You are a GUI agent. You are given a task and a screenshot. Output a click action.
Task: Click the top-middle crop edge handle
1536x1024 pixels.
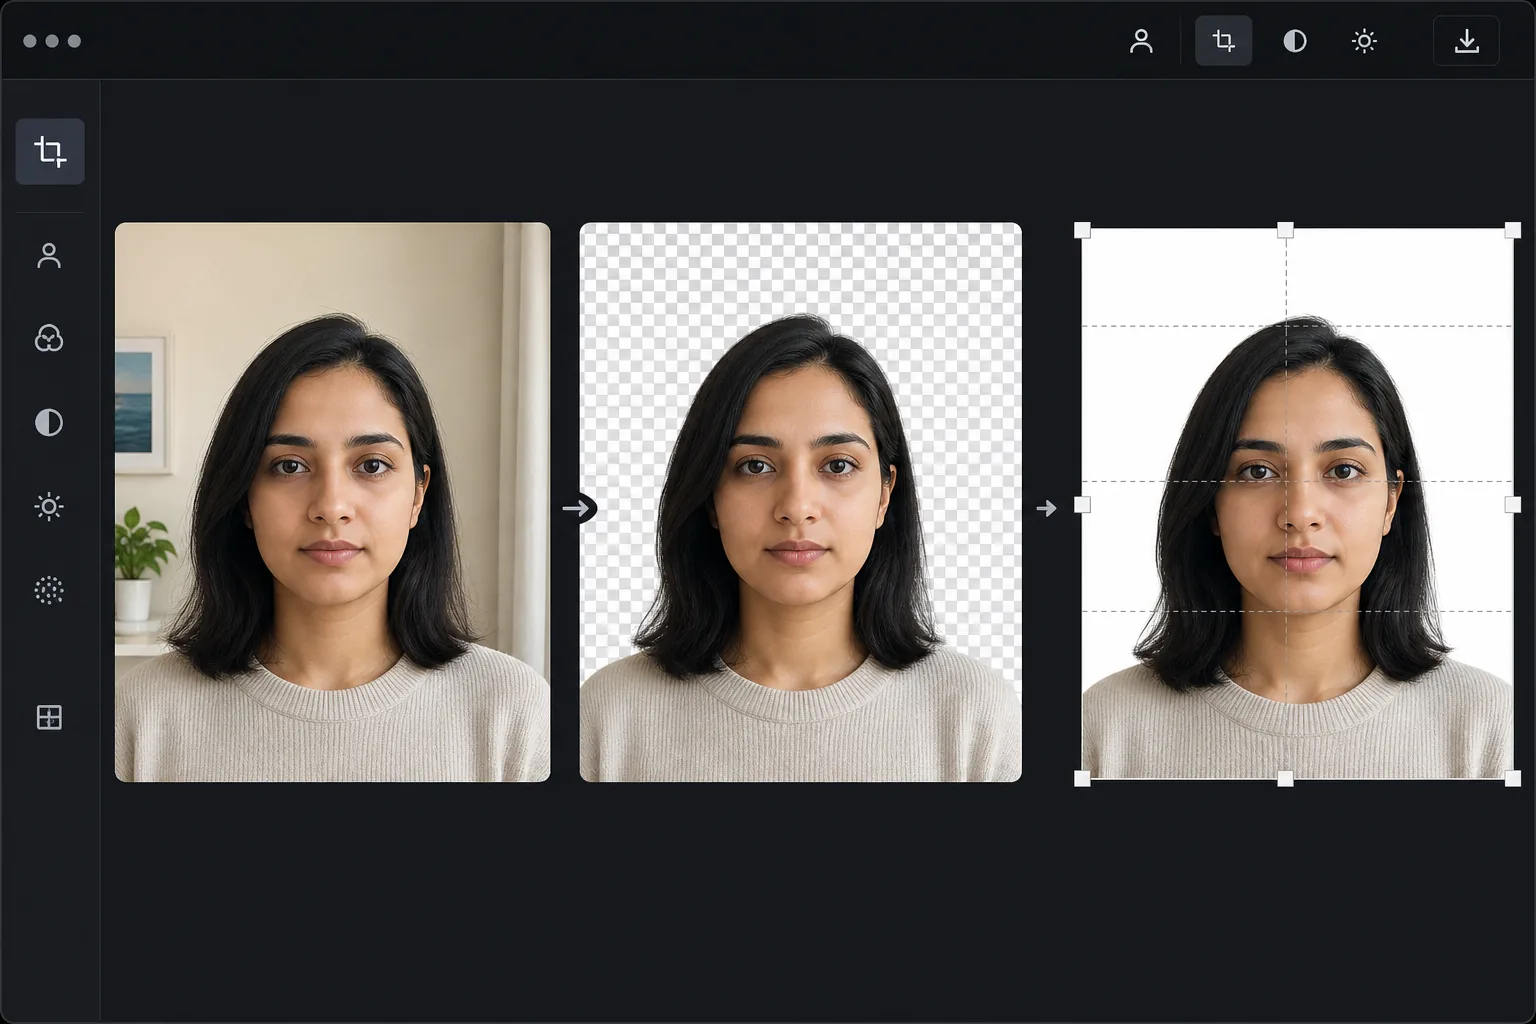pos(1286,230)
